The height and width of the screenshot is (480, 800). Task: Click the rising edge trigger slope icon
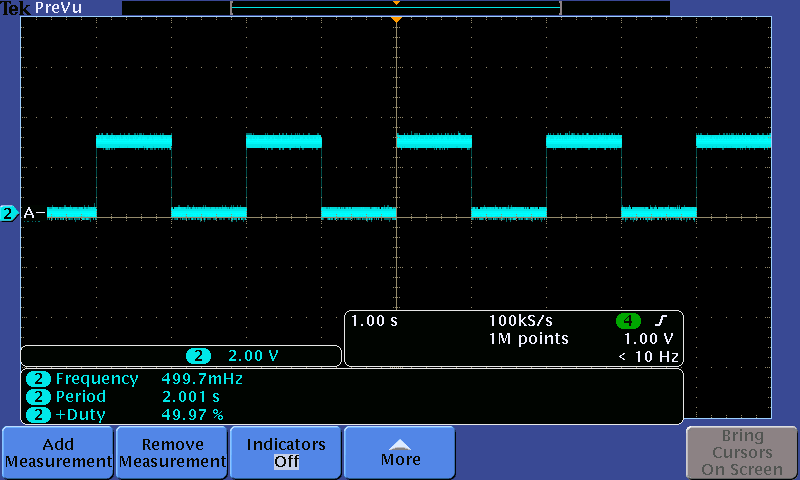(660, 321)
